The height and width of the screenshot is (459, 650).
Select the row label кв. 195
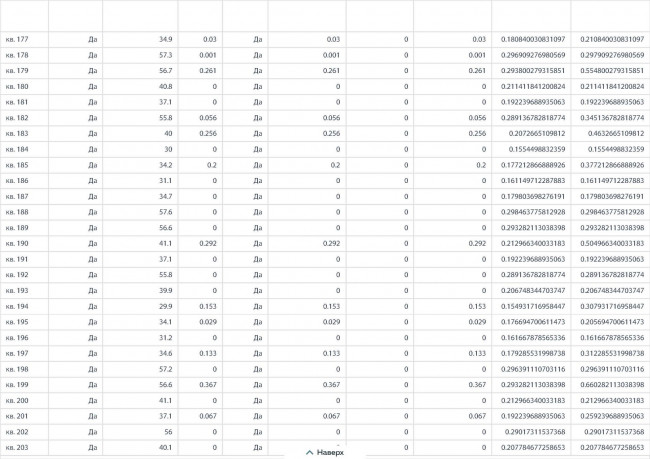(x=17, y=322)
